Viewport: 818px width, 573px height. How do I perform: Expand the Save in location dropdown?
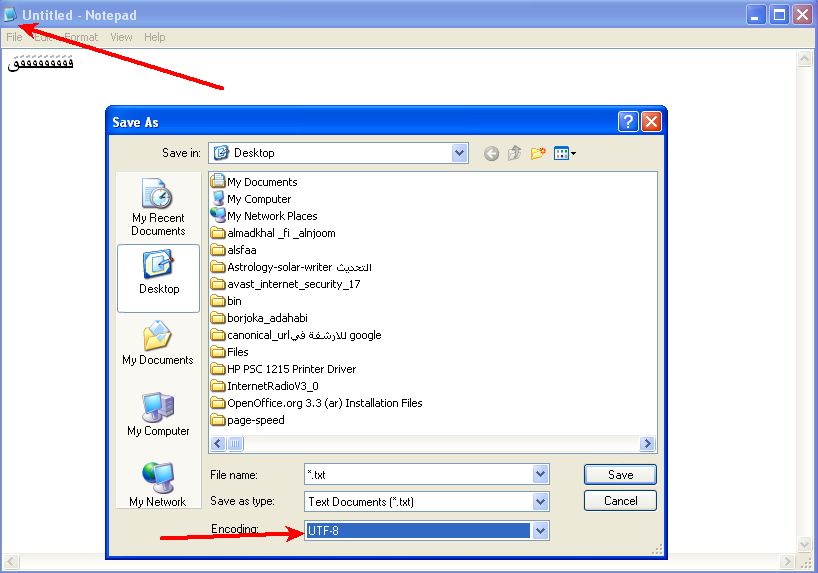[x=459, y=153]
